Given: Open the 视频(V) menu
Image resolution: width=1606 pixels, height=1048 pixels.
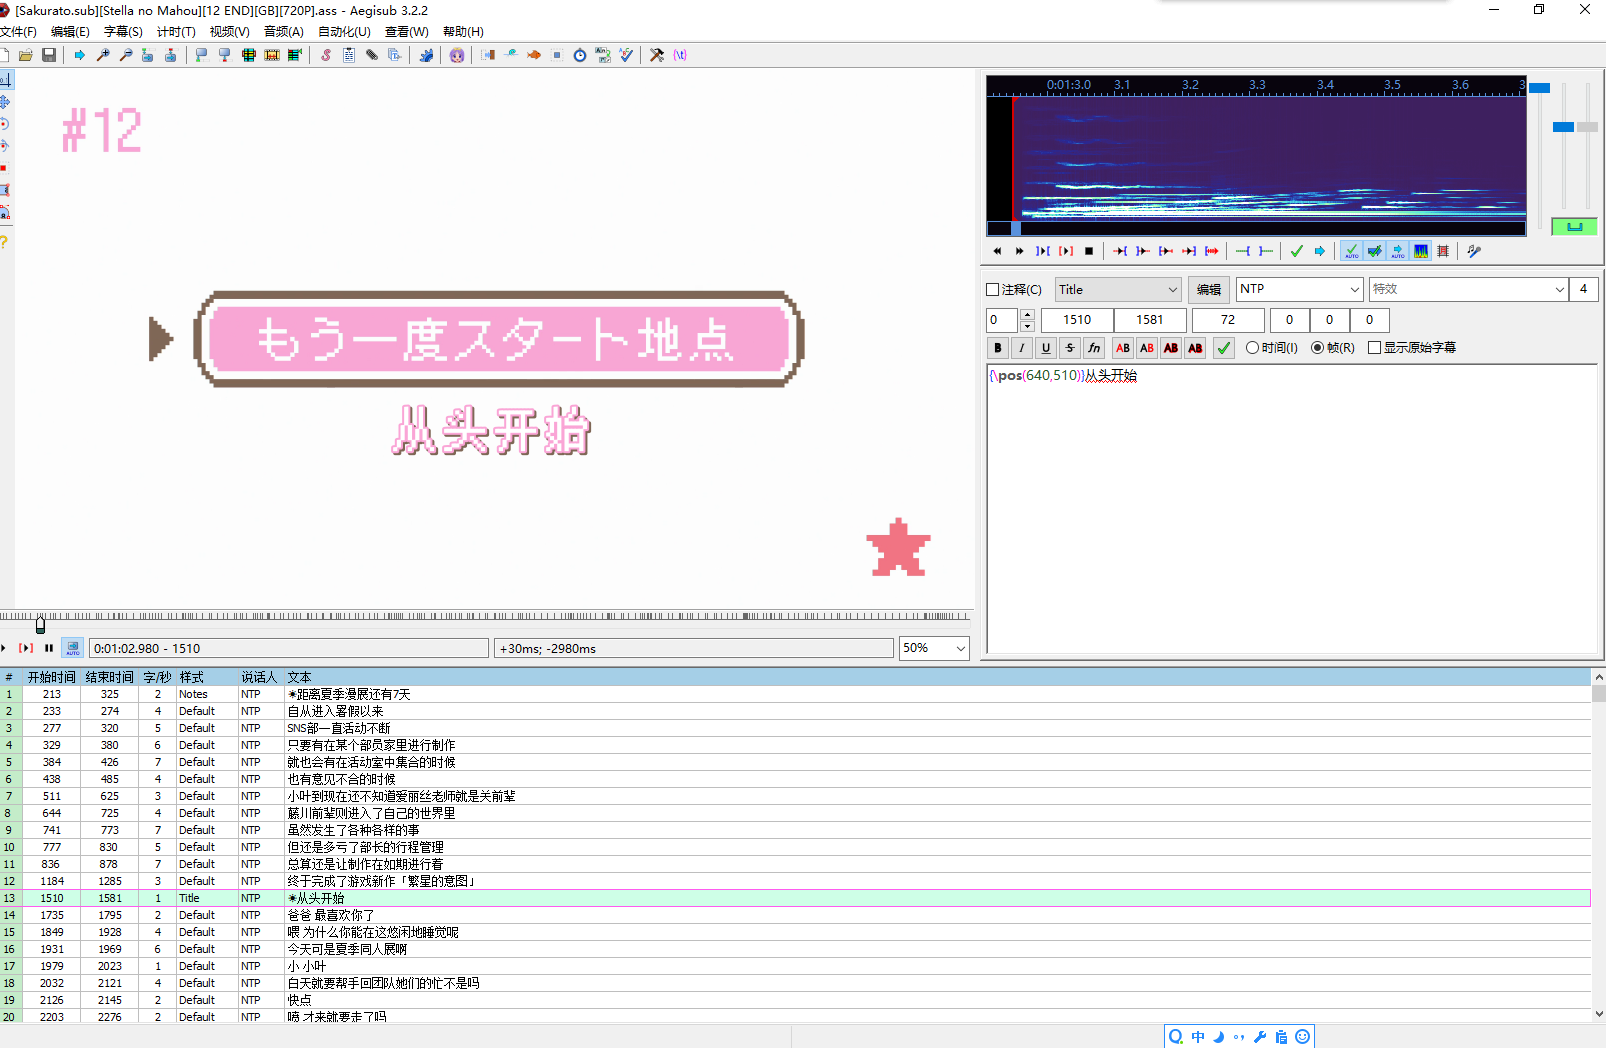Looking at the screenshot, I should click(x=229, y=32).
